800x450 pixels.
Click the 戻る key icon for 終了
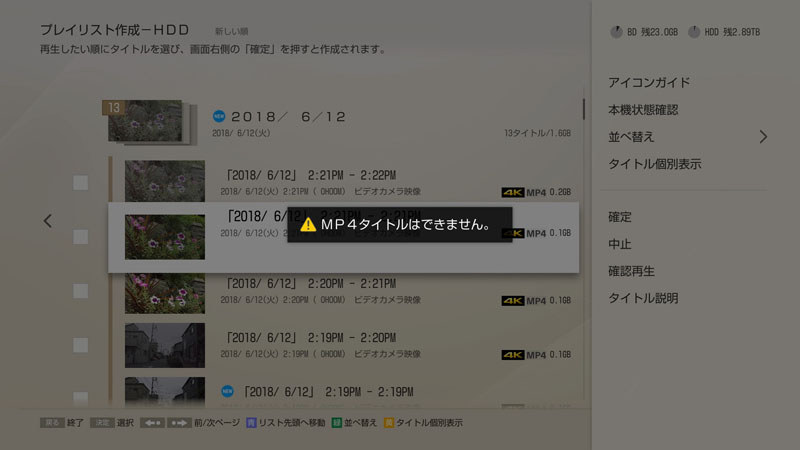[52, 422]
